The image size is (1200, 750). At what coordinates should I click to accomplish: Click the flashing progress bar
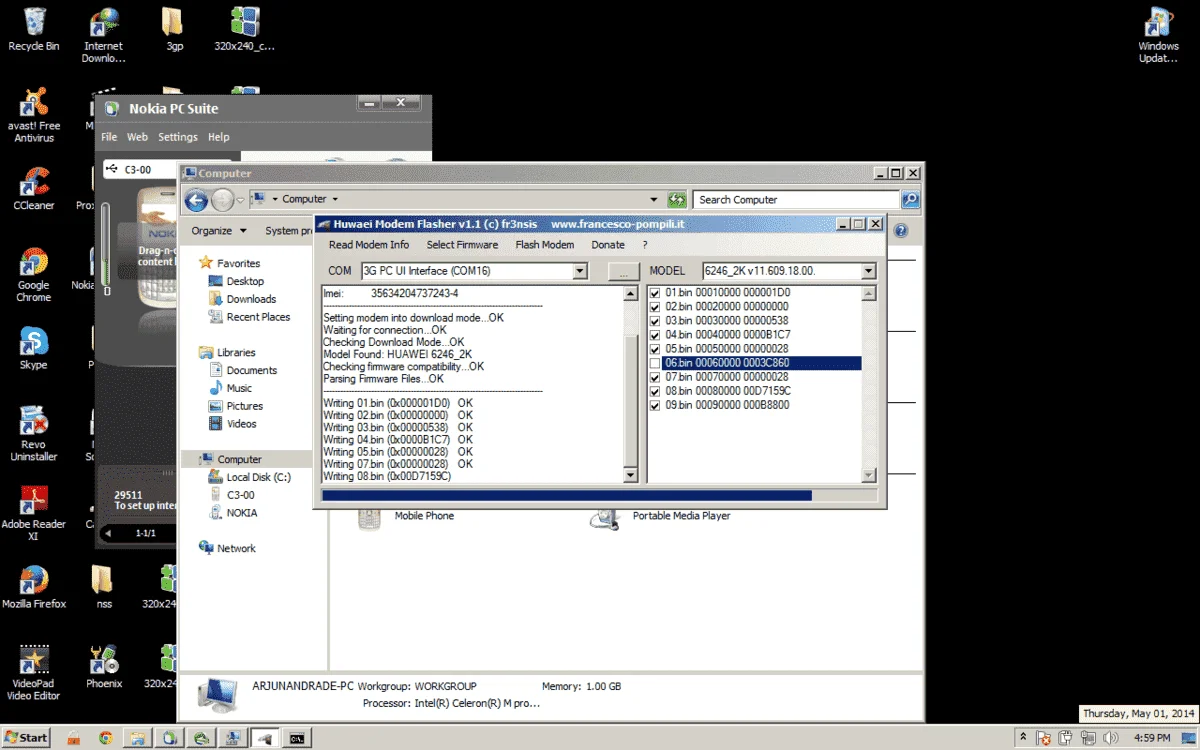[599, 495]
